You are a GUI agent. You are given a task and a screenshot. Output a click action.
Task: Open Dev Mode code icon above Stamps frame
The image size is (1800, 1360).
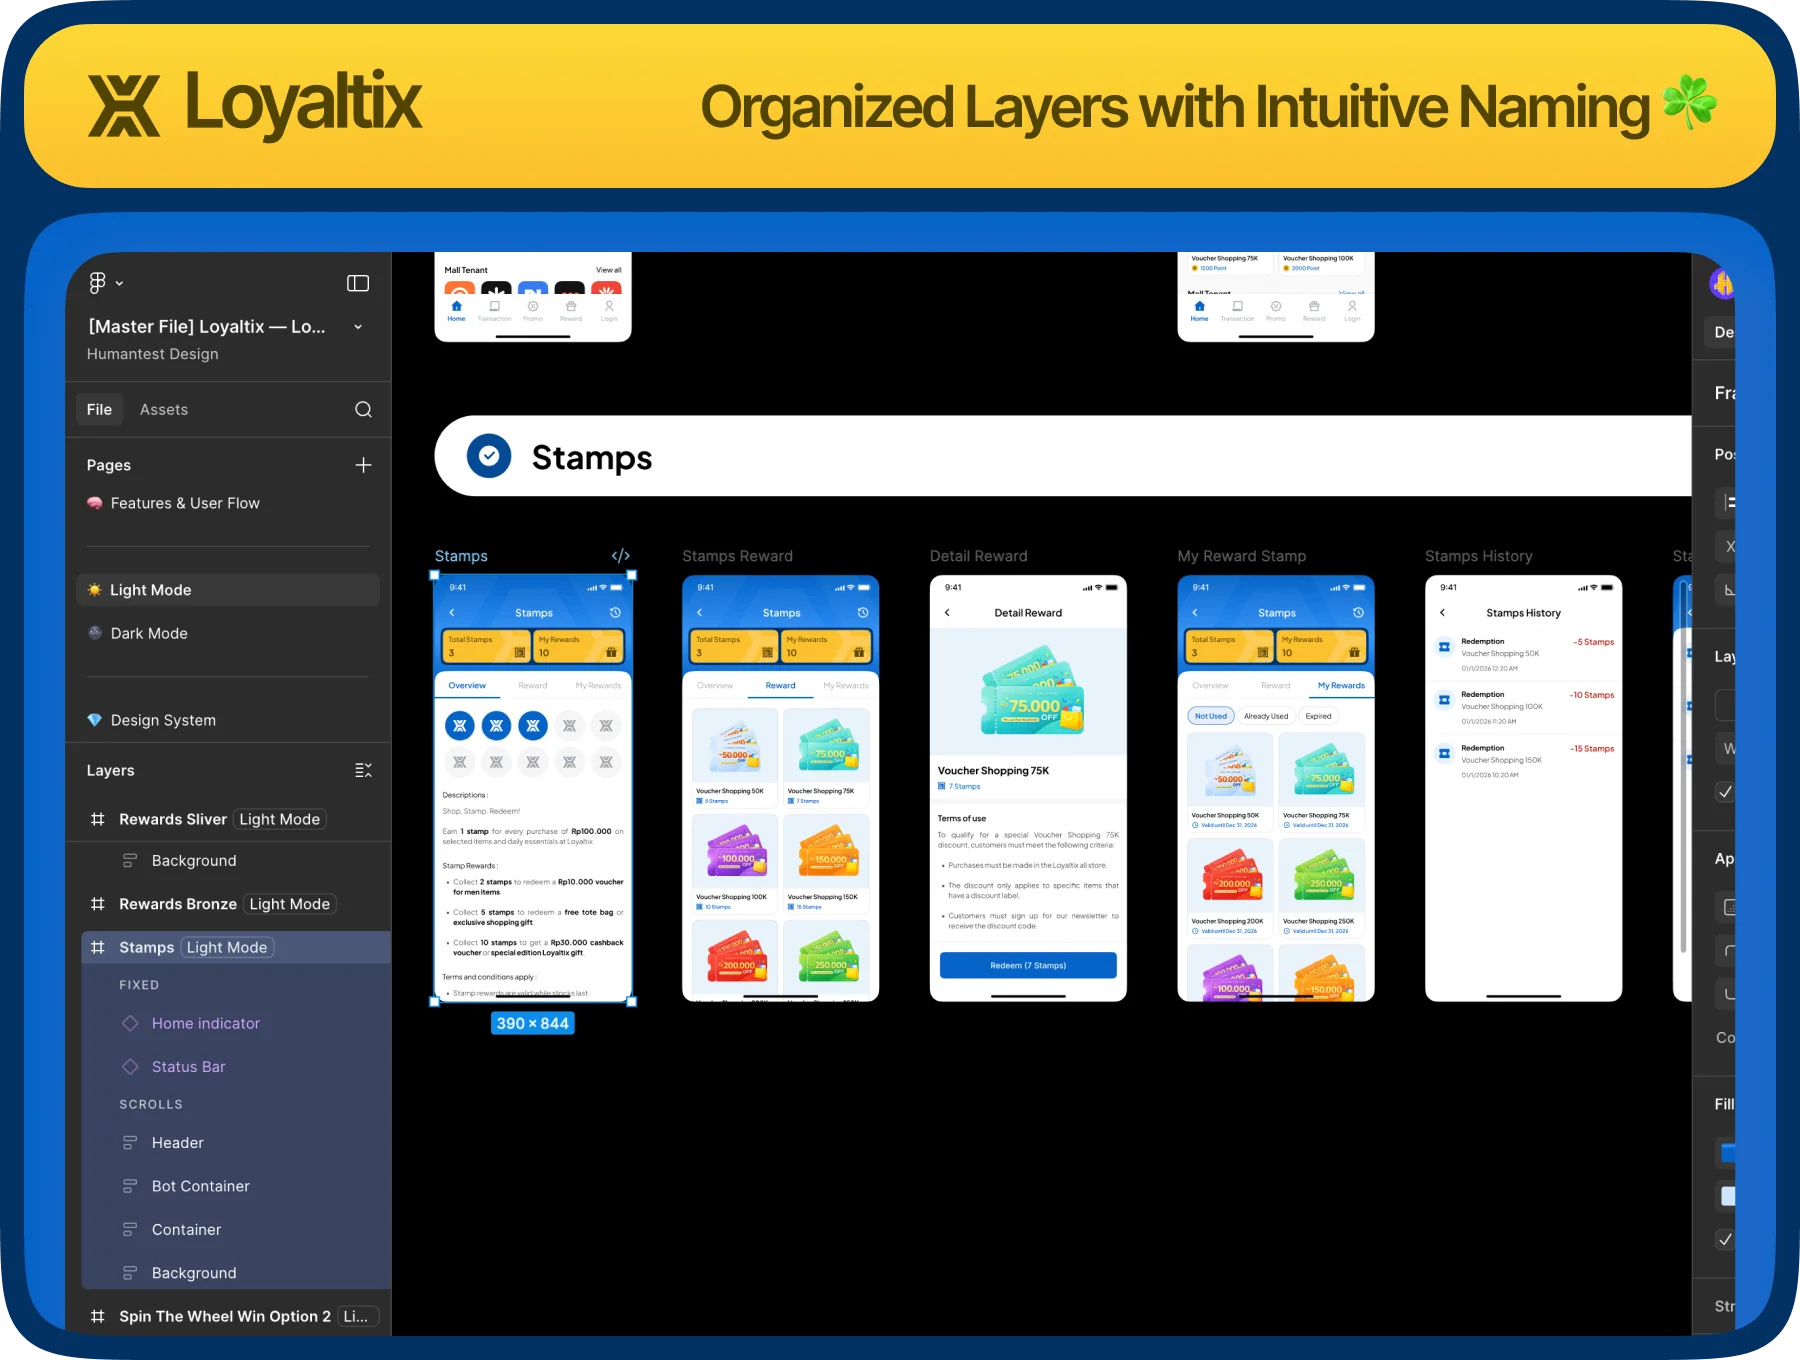[x=621, y=555]
